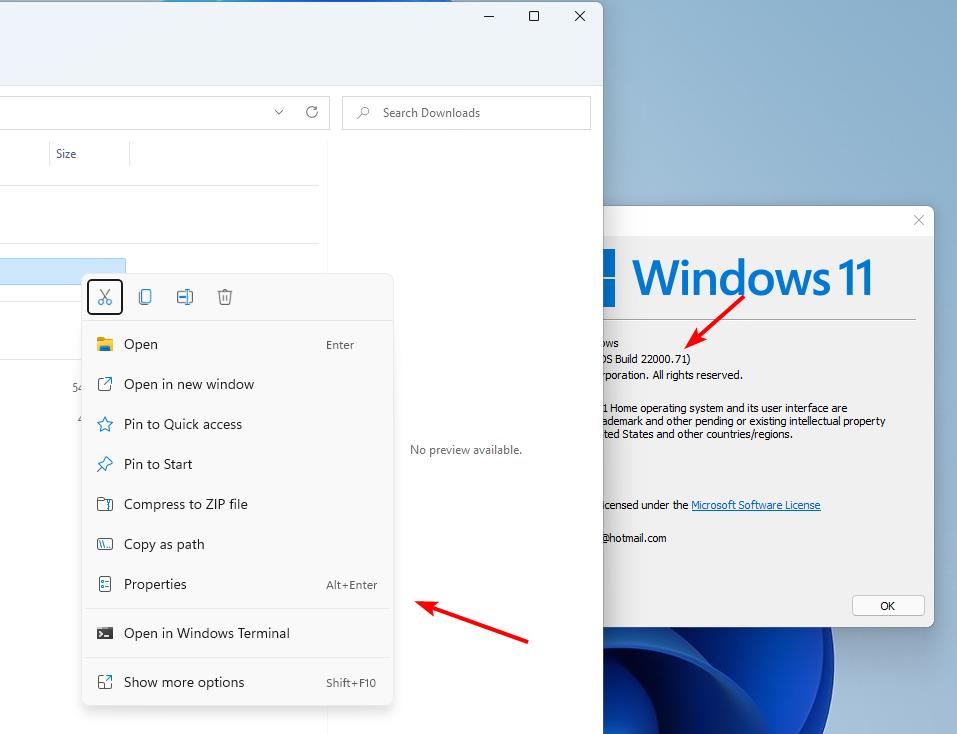Screen dimensions: 957x734
Task: Click the Copy icon in context menu
Action: (x=145, y=297)
